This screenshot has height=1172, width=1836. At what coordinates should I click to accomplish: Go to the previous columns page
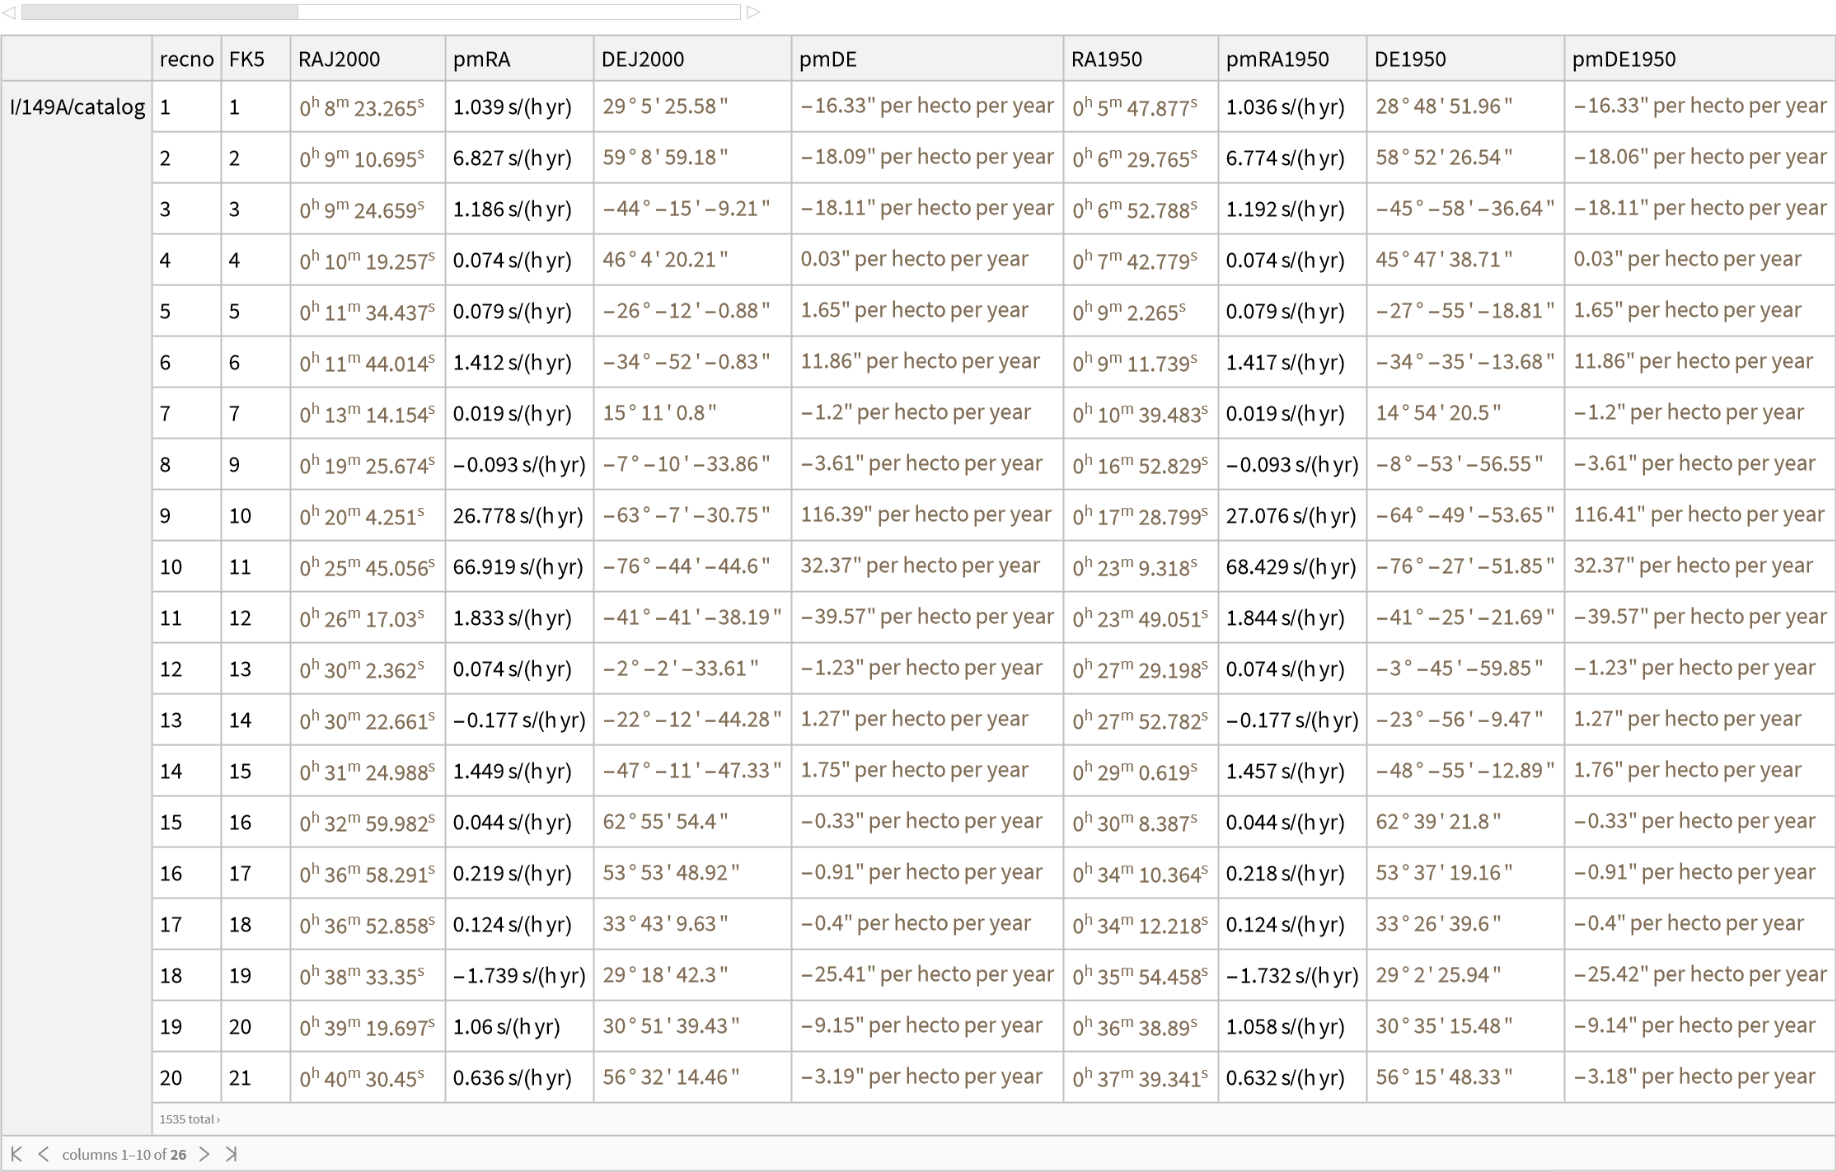click(x=43, y=1154)
